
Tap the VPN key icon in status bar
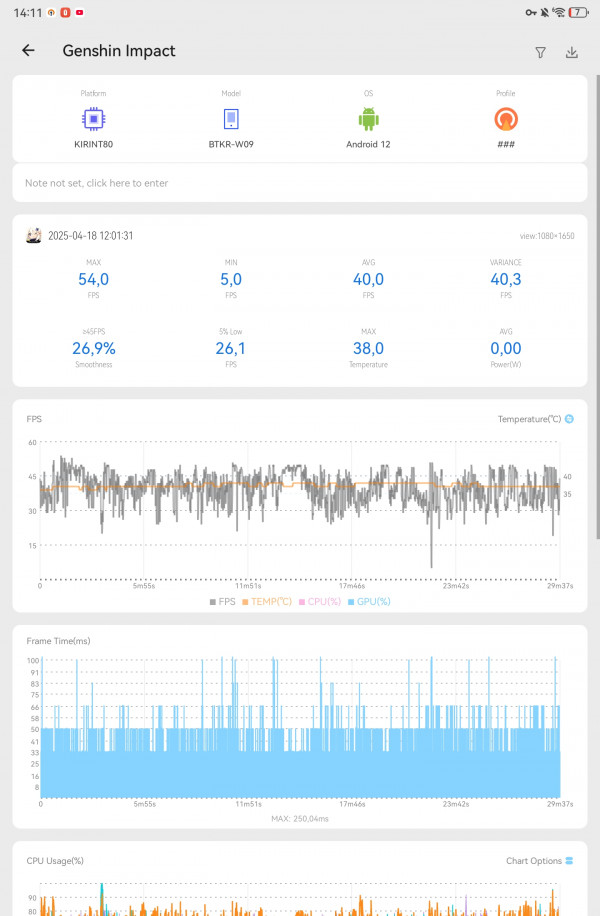point(530,12)
